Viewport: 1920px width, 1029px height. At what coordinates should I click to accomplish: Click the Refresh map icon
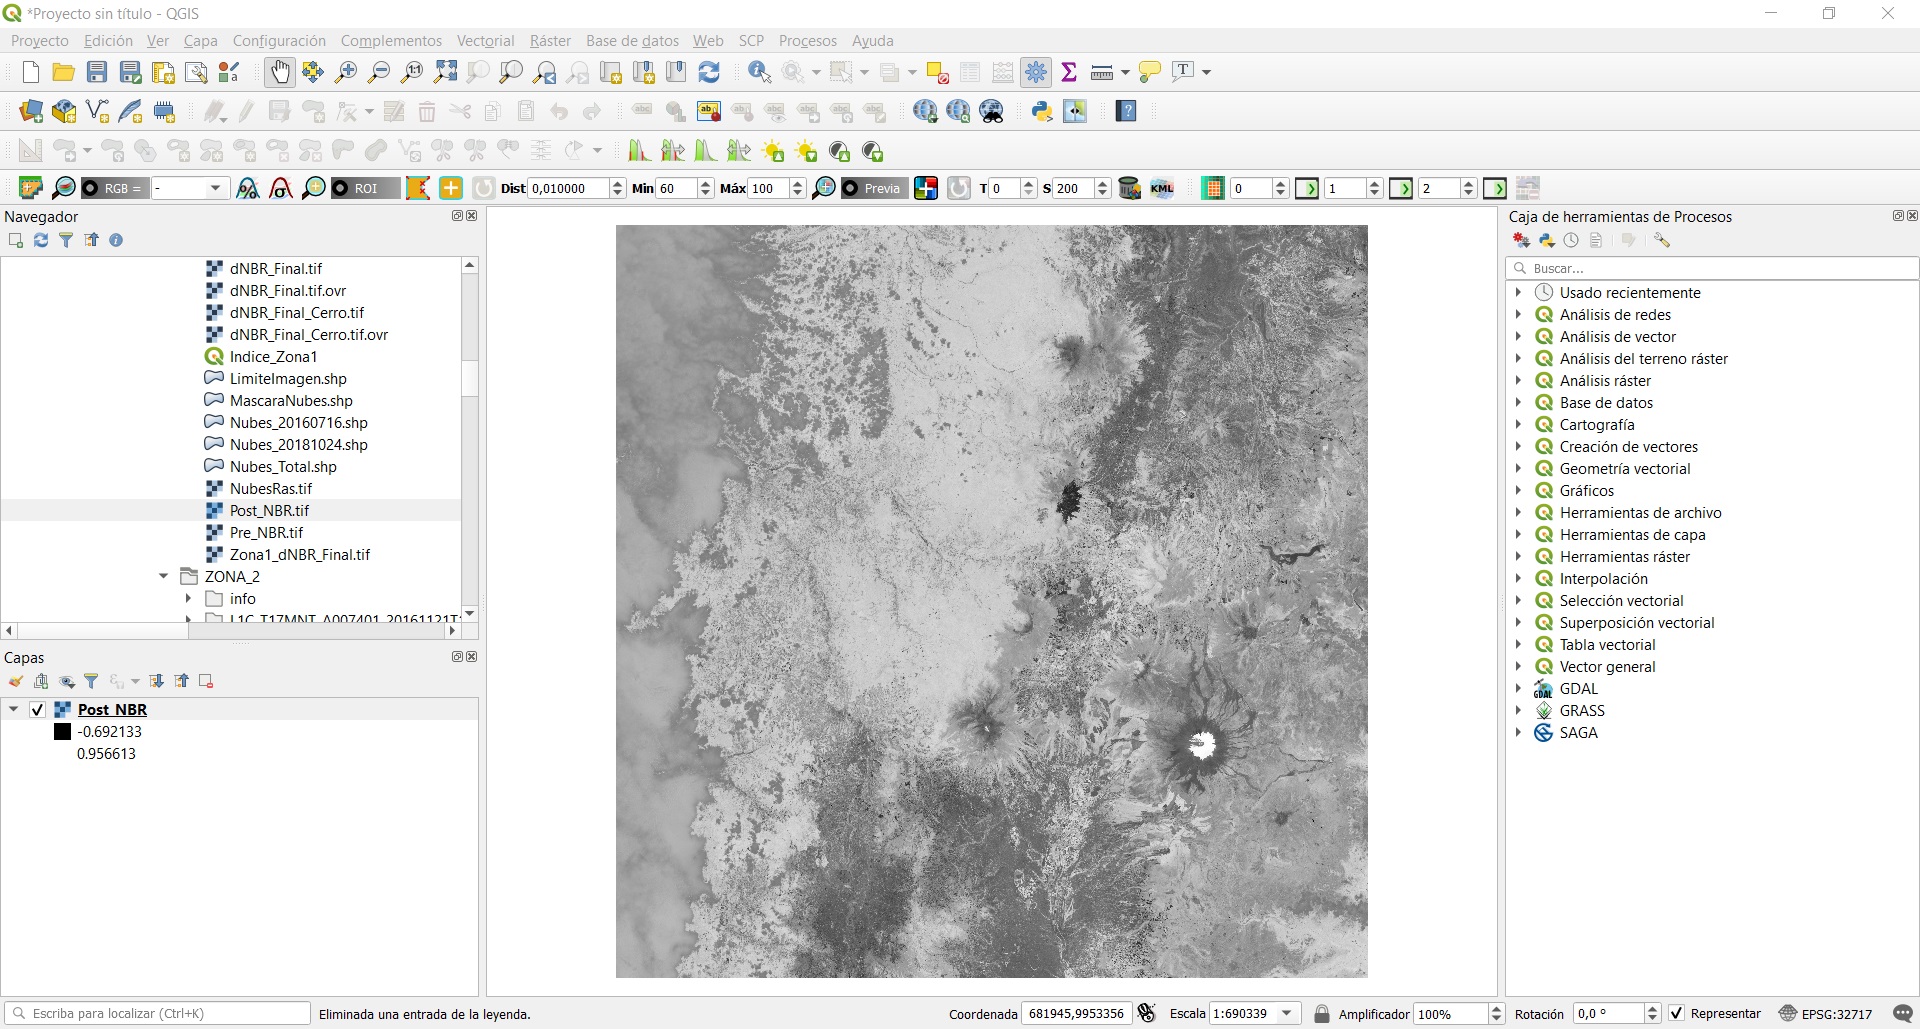click(709, 72)
